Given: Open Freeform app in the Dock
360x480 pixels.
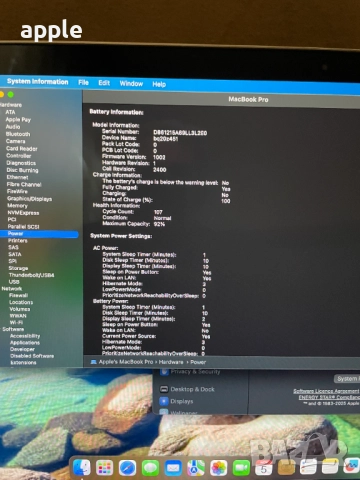Looking at the screenshot, I should [352, 465].
